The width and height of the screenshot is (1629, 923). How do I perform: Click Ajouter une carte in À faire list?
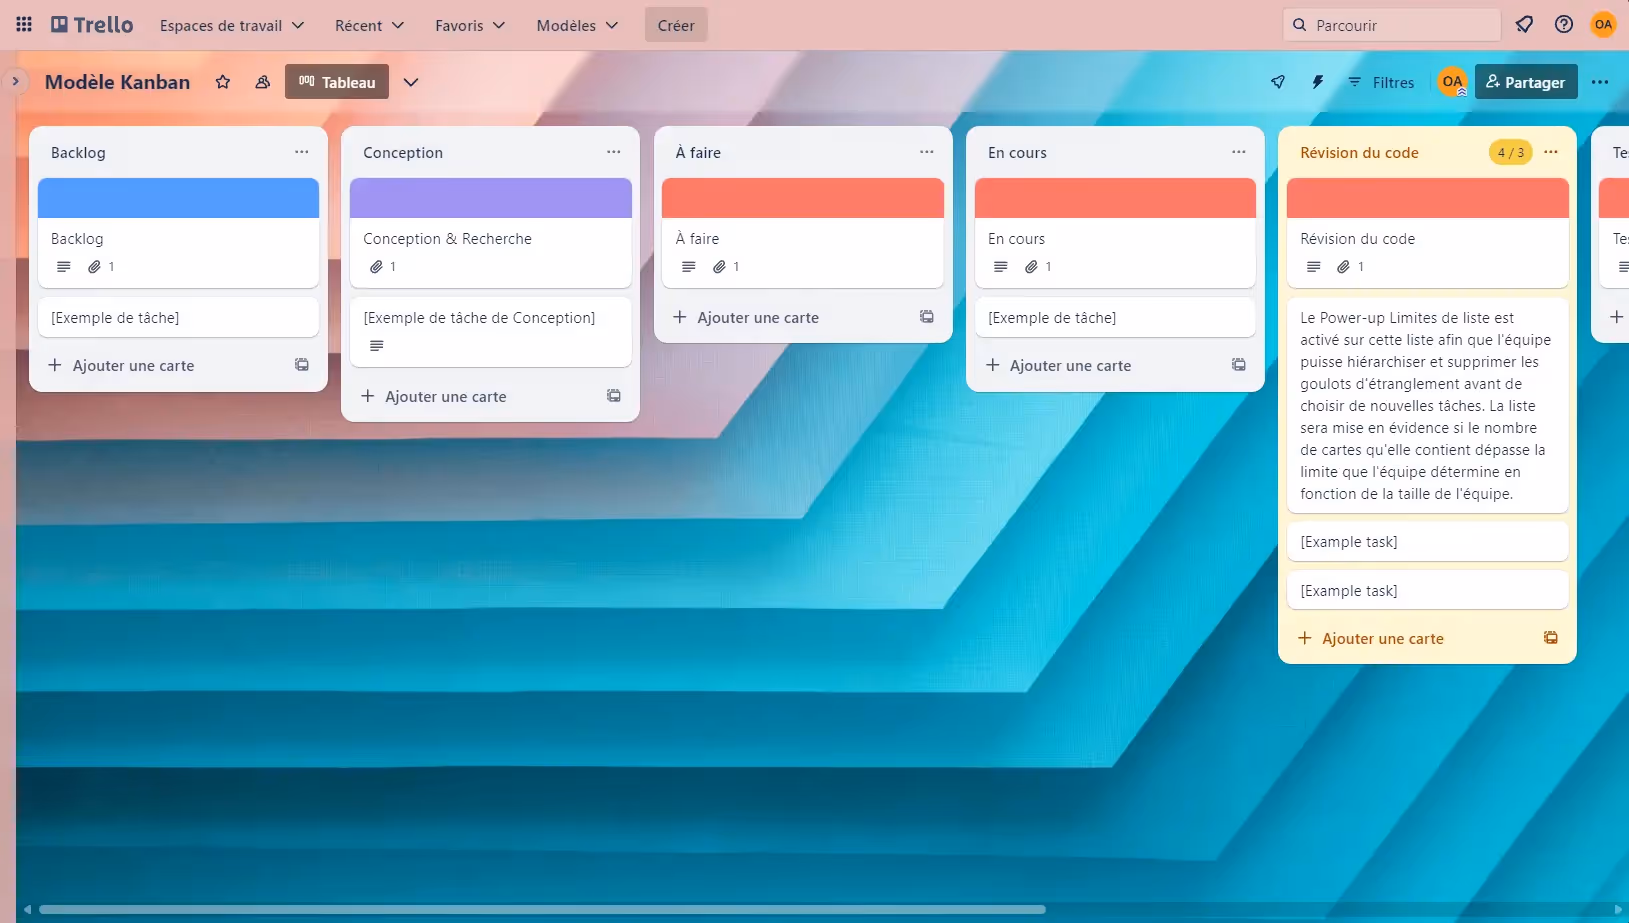[757, 317]
